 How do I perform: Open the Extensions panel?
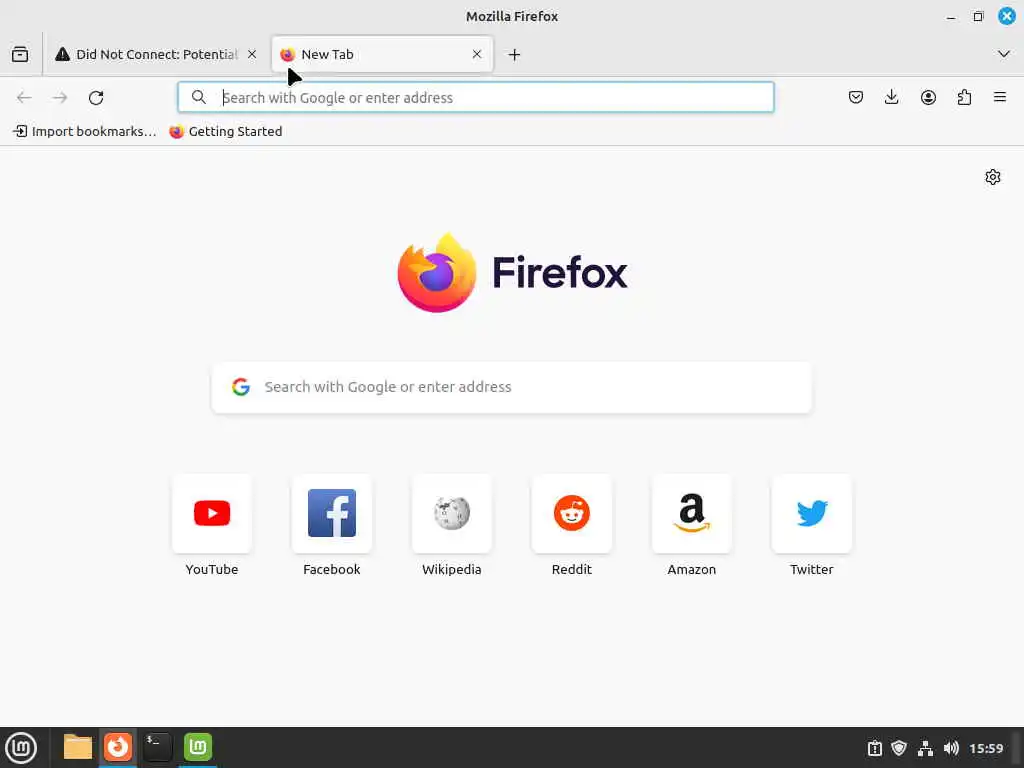click(964, 97)
